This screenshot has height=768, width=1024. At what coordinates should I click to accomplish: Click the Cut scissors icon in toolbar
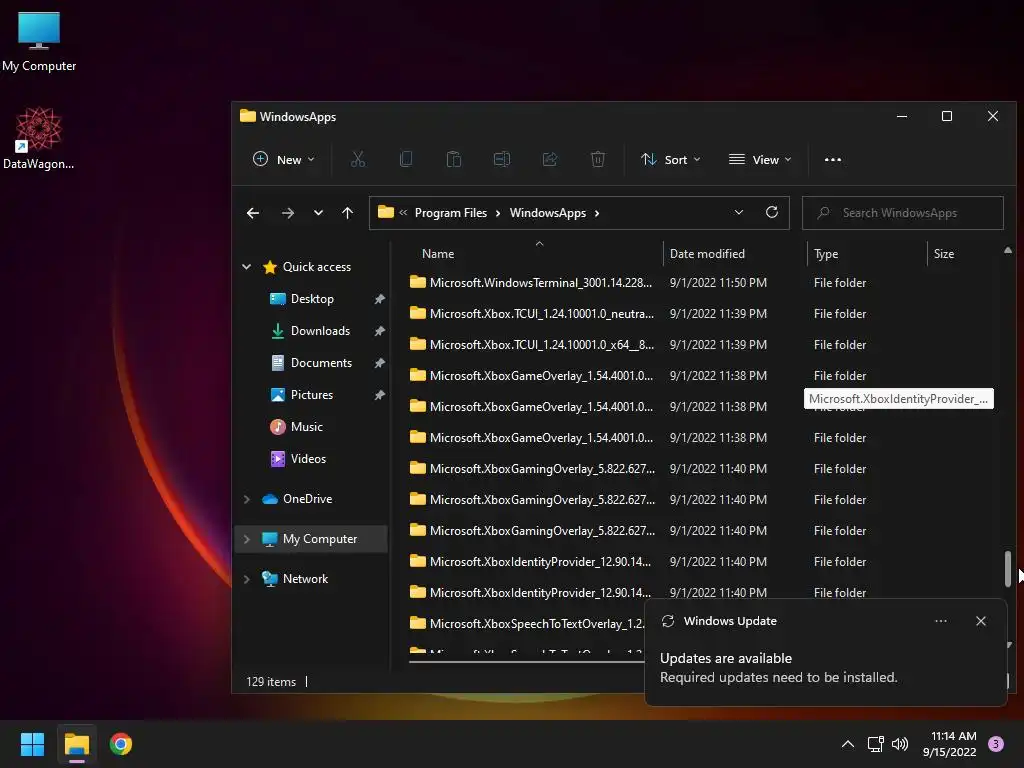click(x=358, y=159)
